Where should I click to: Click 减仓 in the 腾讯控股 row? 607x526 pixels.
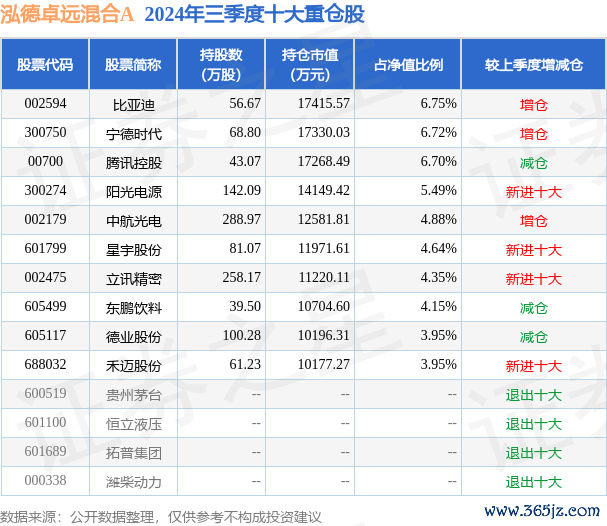pos(533,163)
